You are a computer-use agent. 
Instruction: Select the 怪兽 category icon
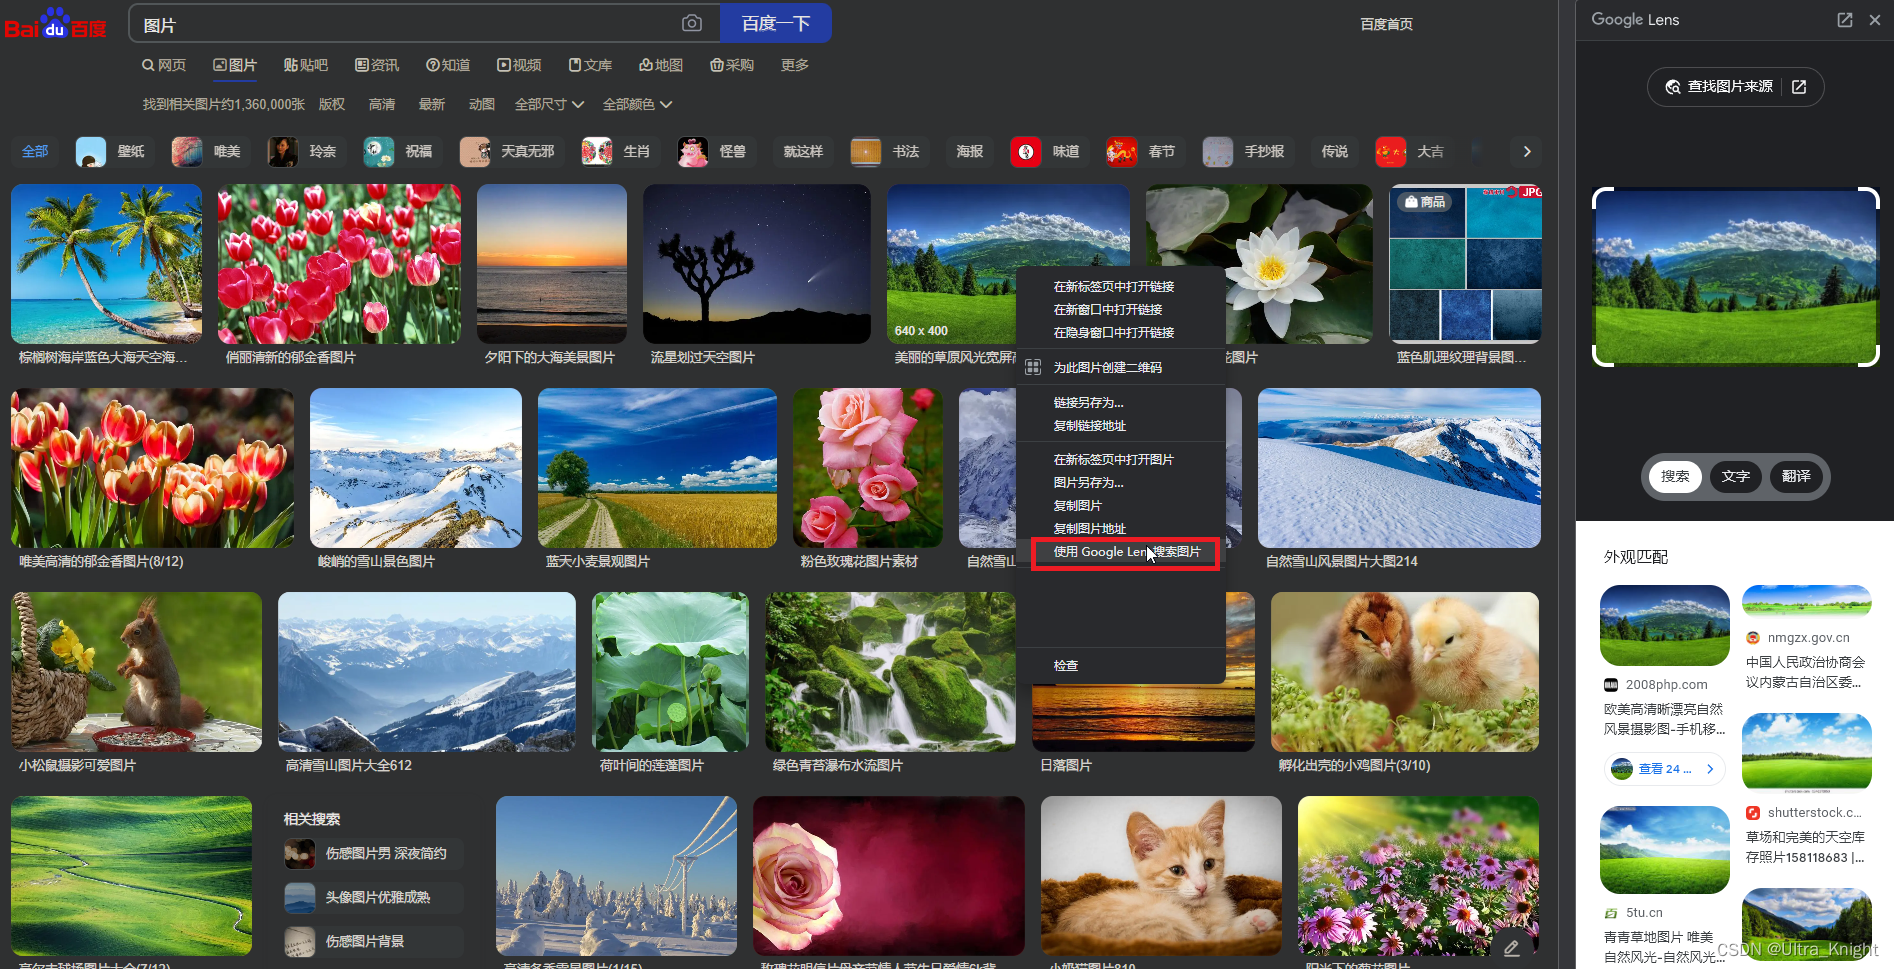click(693, 152)
